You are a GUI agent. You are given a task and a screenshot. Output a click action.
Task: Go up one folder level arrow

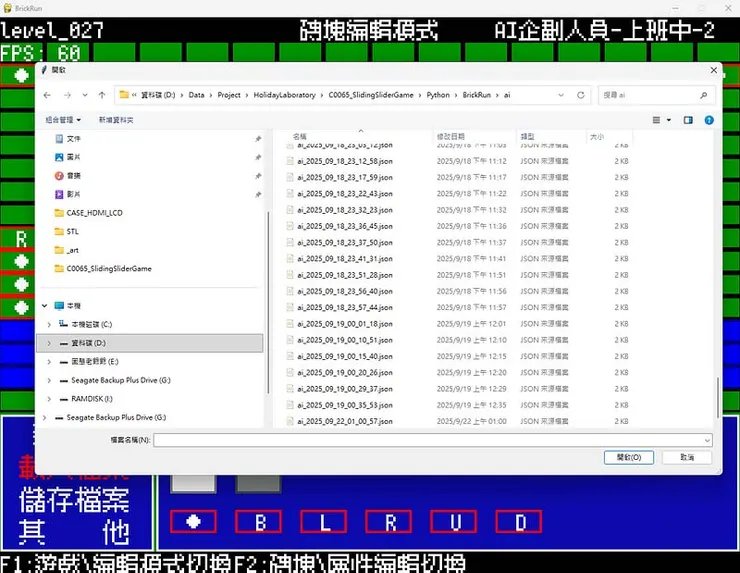pyautogui.click(x=102, y=95)
